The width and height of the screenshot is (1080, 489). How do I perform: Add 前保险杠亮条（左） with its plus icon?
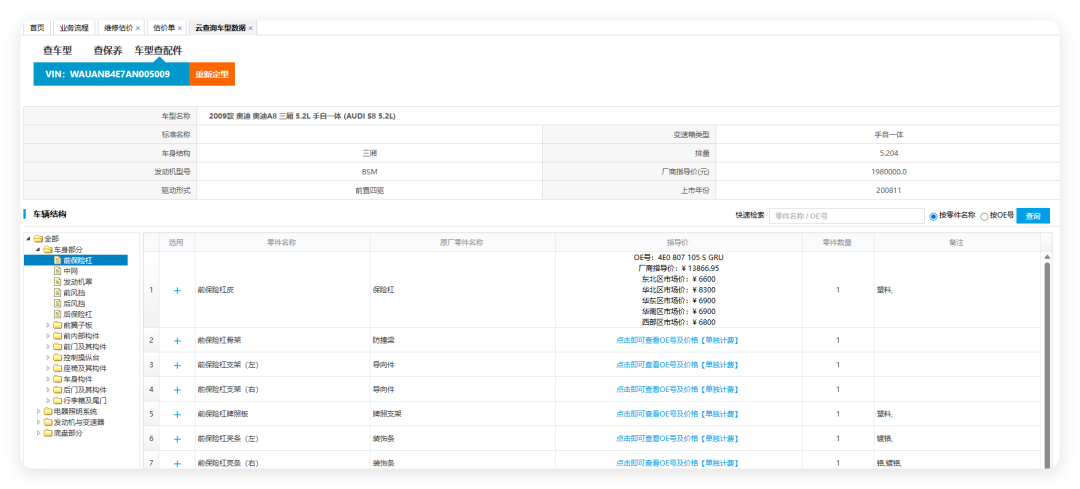pyautogui.click(x=177, y=439)
